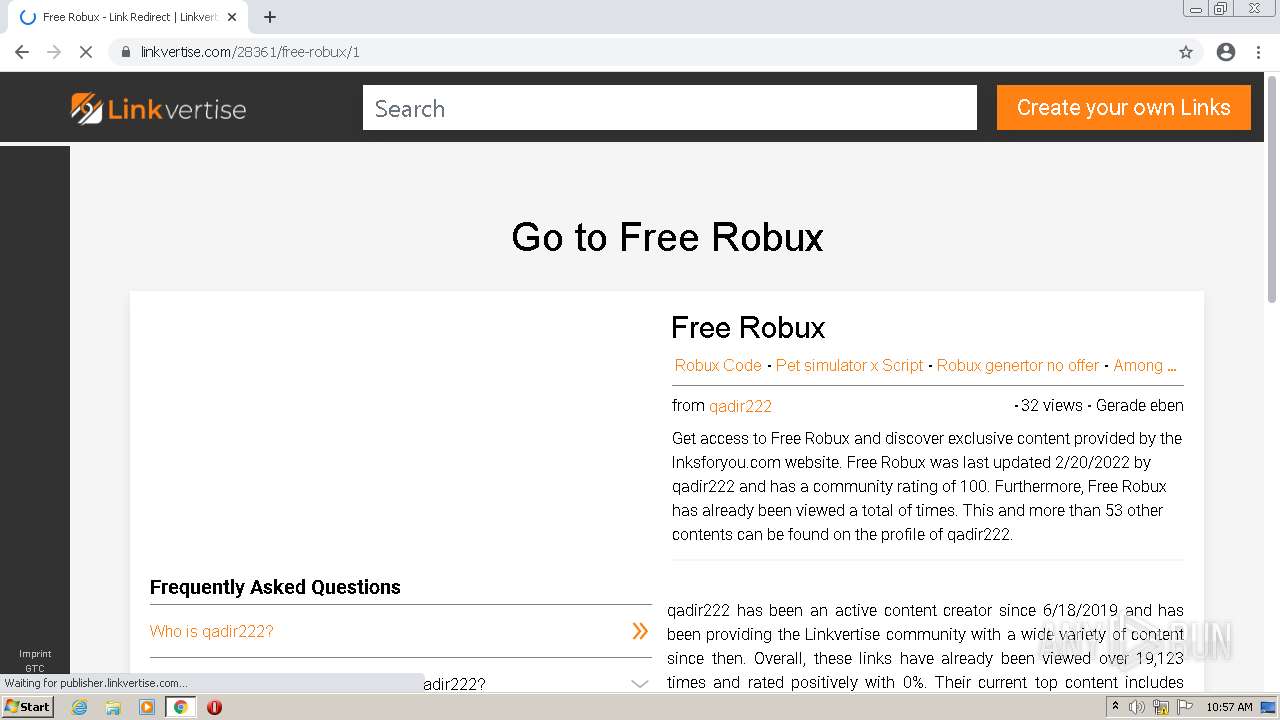1280x720 pixels.
Task: Click the '32 views' text
Action: pos(1052,405)
